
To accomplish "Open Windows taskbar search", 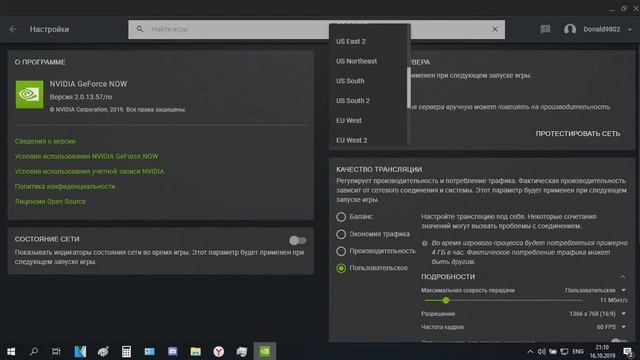I will point(34,351).
